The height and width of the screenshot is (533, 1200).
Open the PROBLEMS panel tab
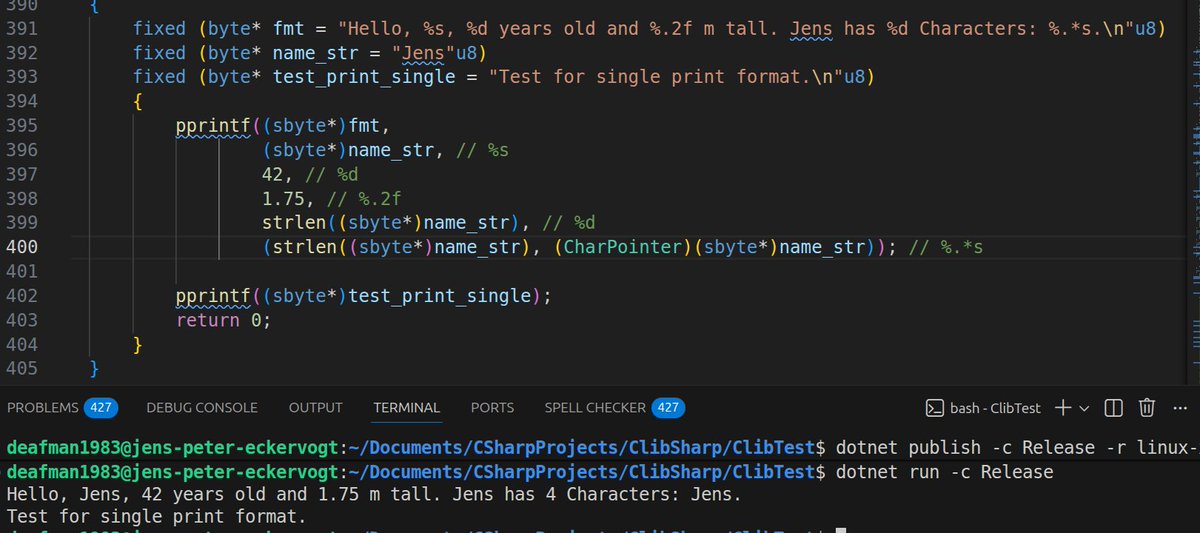44,408
